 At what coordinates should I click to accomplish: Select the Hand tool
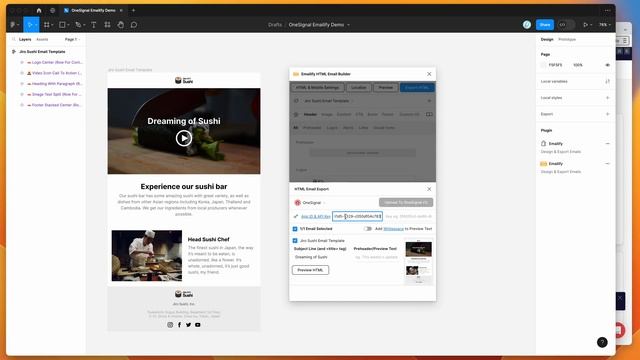point(120,25)
